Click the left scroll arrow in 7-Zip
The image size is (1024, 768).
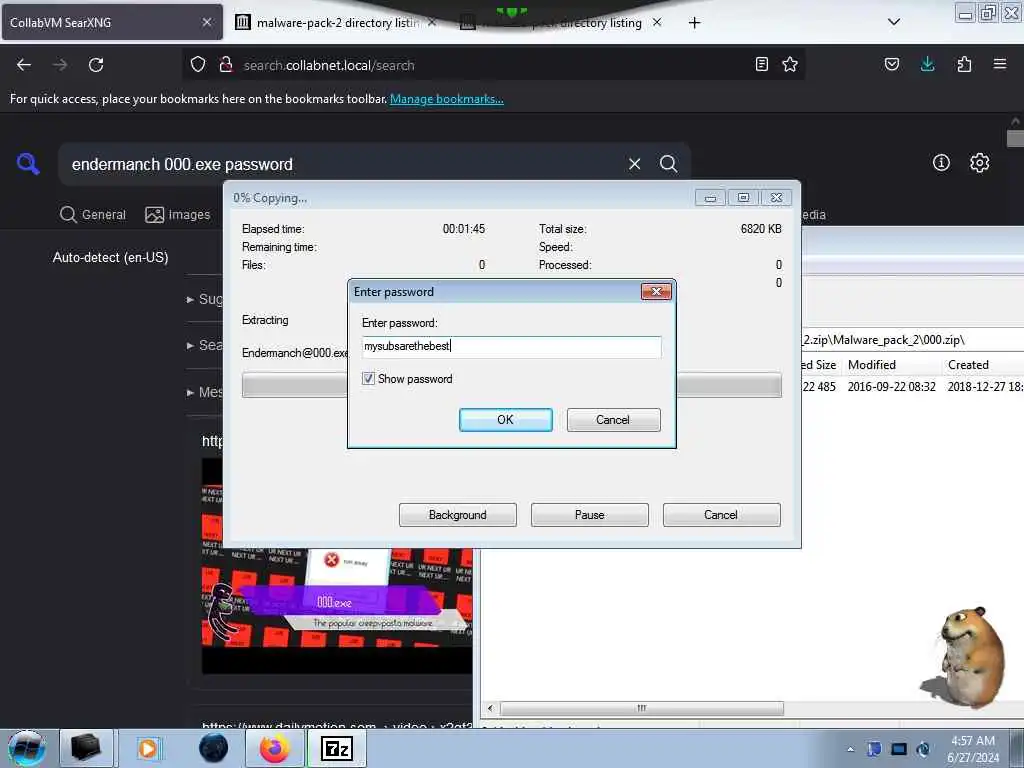click(490, 708)
